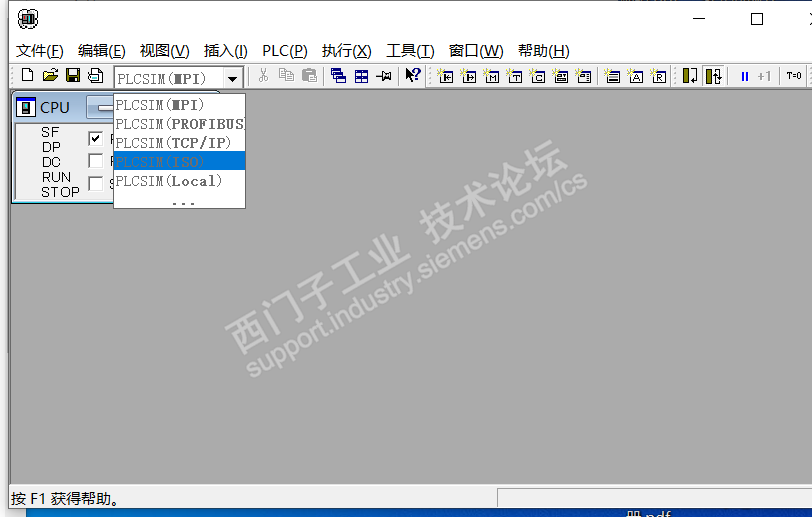Click the CPU sub-window icon
The height and width of the screenshot is (517, 812).
tap(26, 107)
